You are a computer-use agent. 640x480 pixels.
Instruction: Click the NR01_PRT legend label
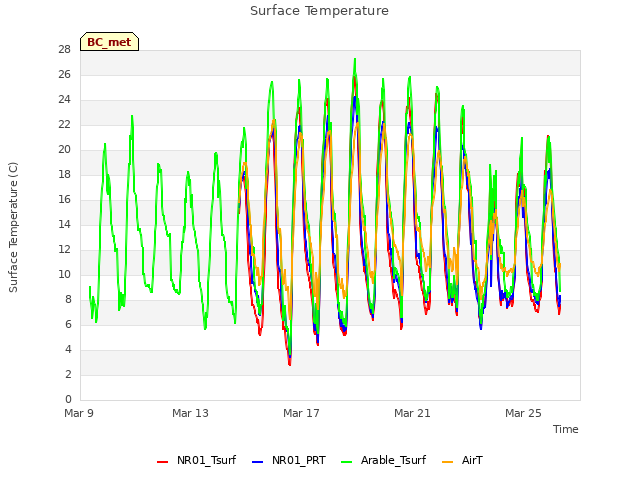click(299, 460)
